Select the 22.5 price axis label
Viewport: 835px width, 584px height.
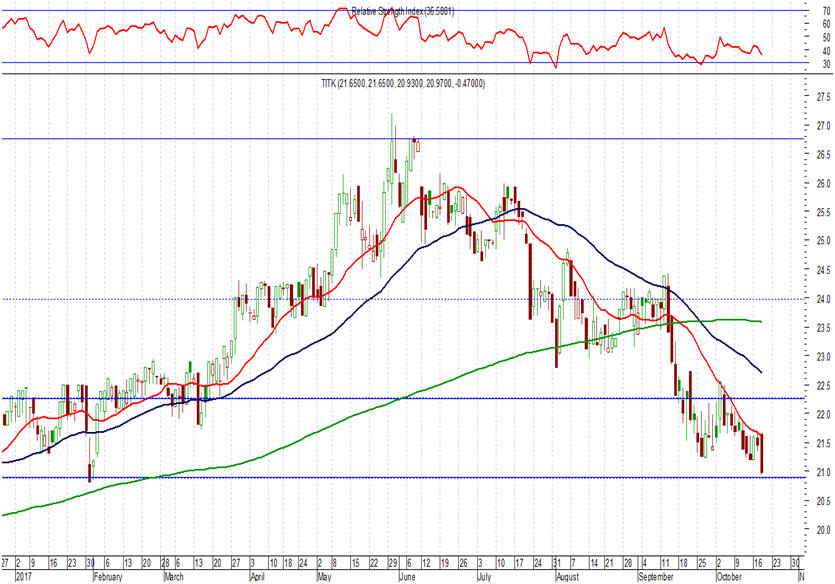(x=823, y=385)
